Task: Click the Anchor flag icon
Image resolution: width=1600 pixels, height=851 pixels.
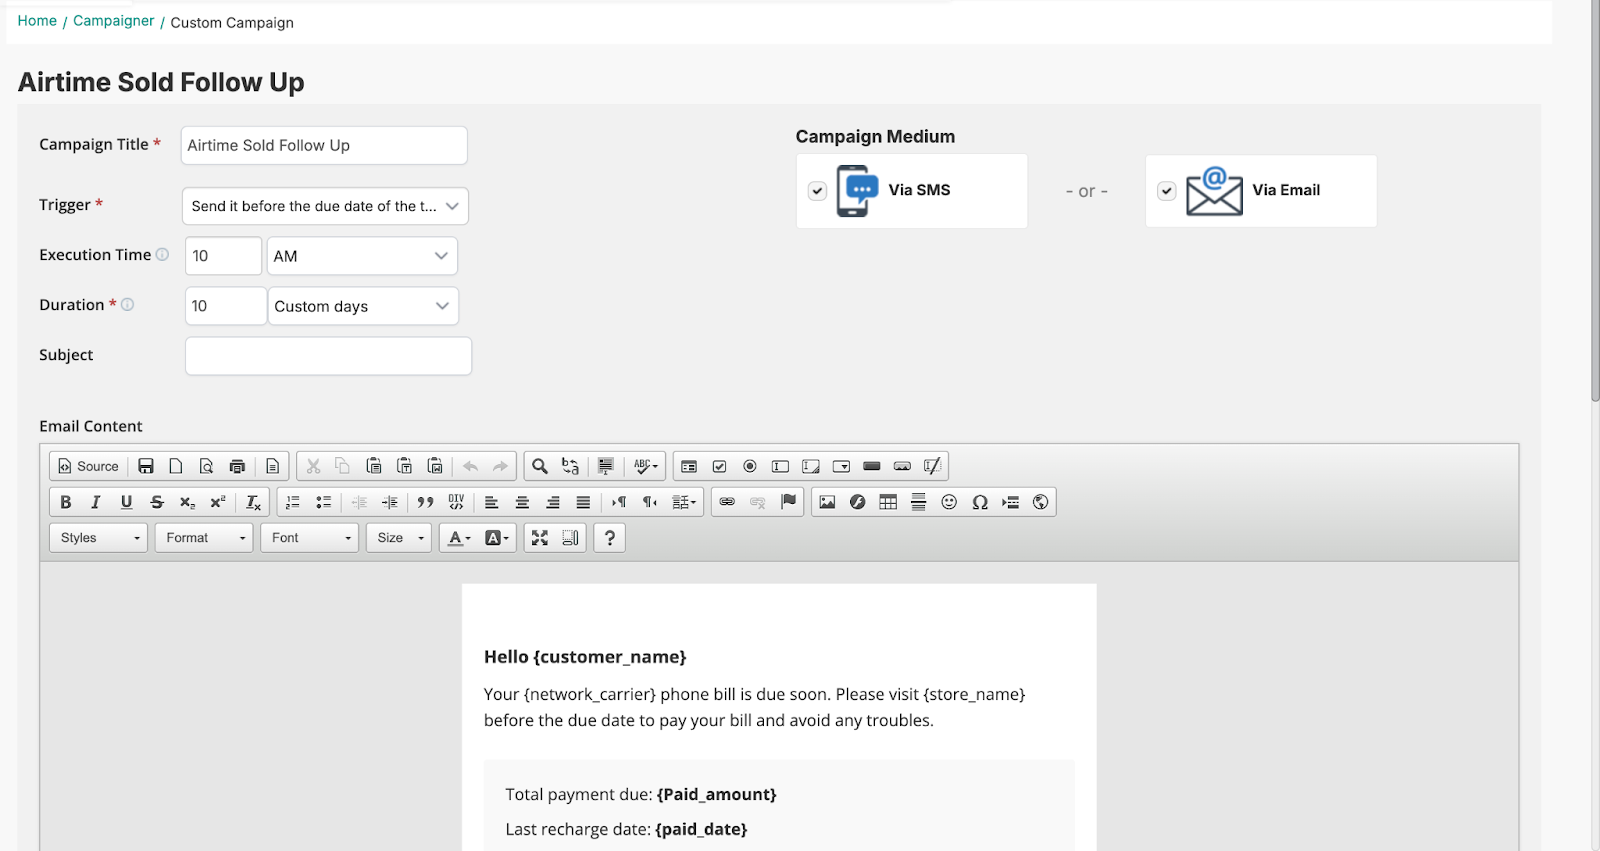Action: click(x=788, y=502)
